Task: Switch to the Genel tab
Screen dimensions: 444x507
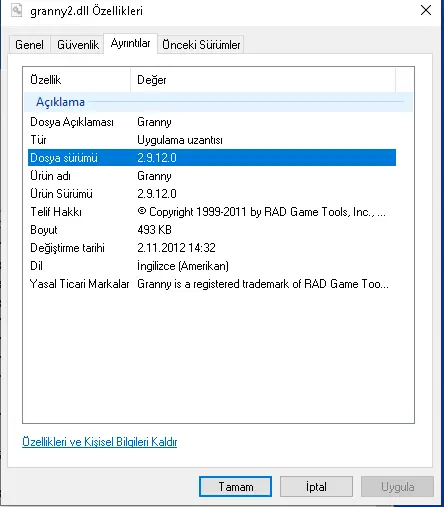Action: (29, 45)
